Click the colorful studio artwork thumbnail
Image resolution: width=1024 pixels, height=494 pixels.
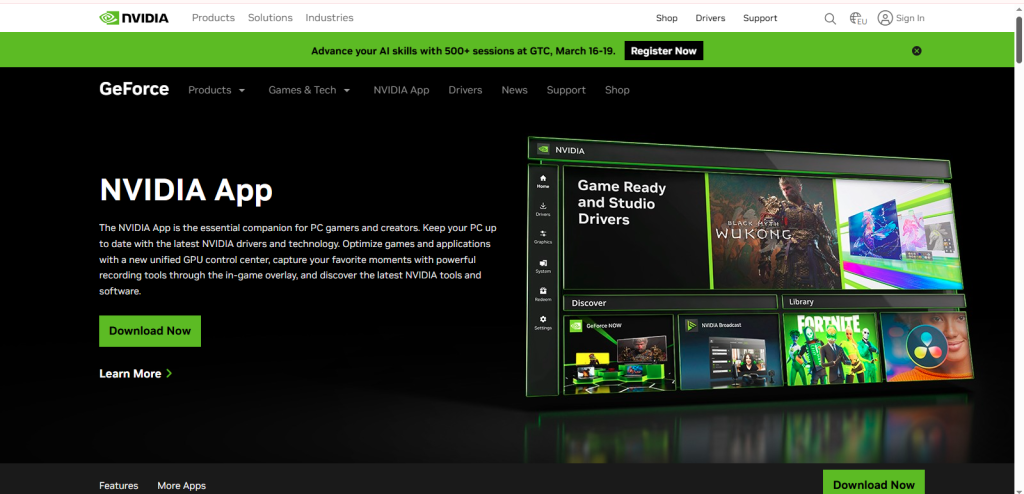tap(899, 233)
